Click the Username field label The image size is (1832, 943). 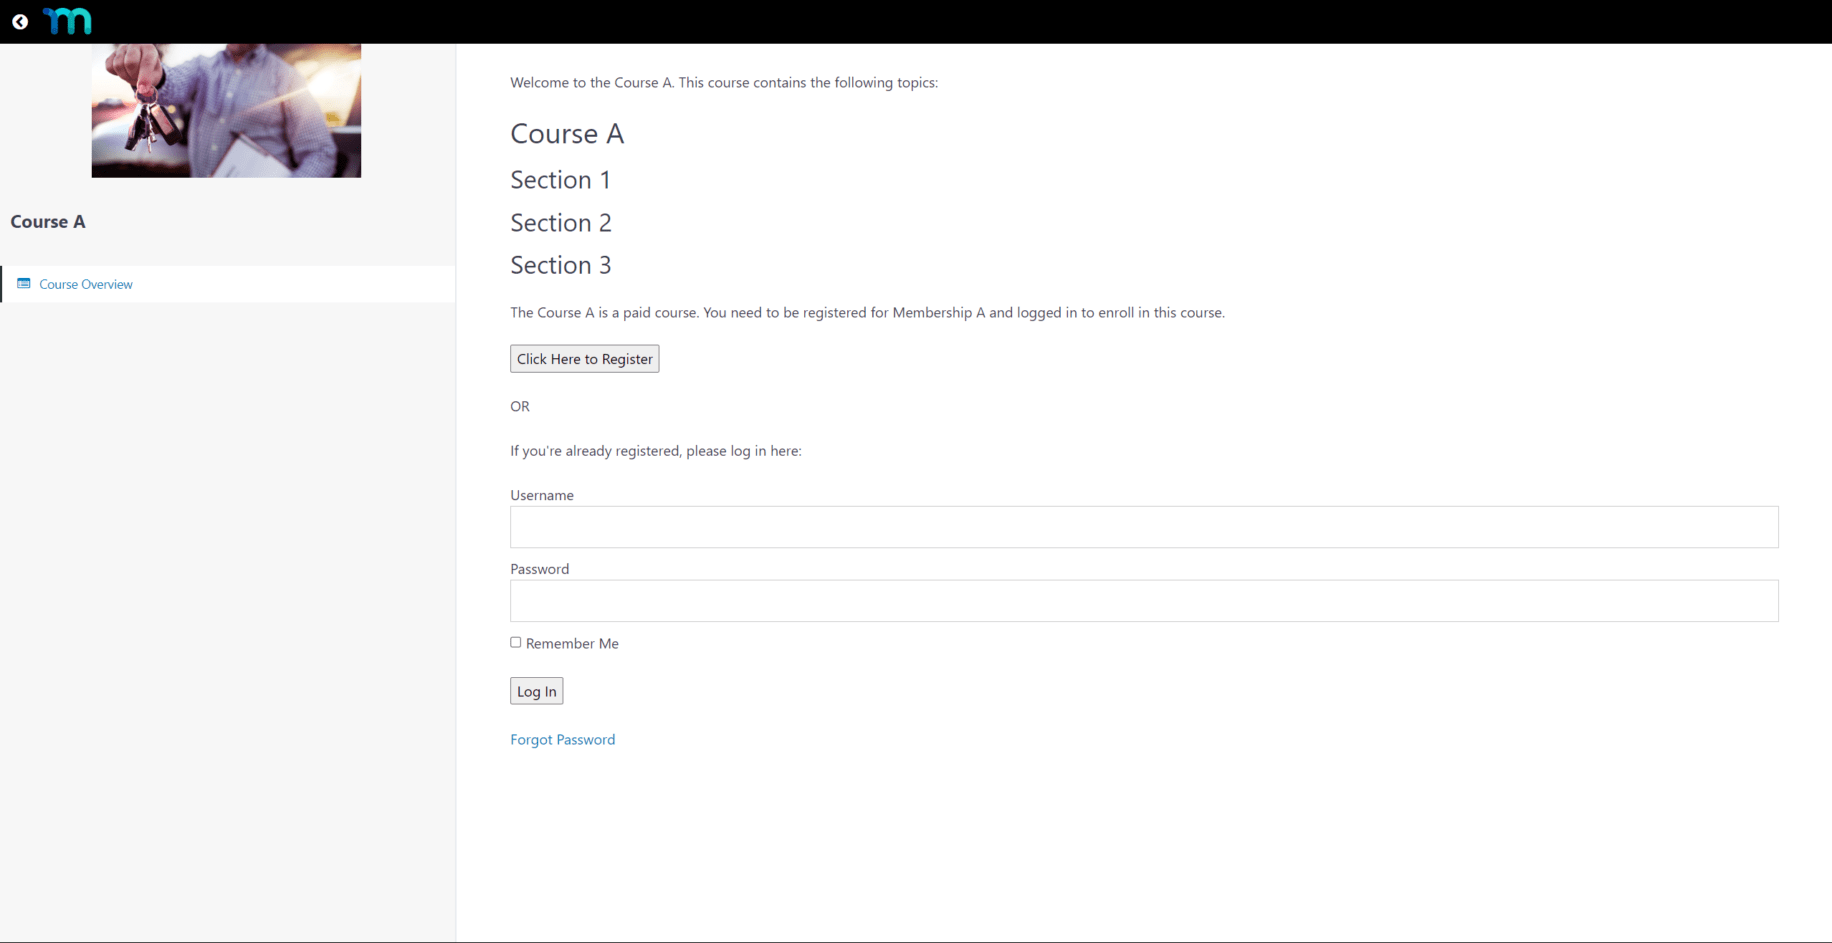coord(542,495)
